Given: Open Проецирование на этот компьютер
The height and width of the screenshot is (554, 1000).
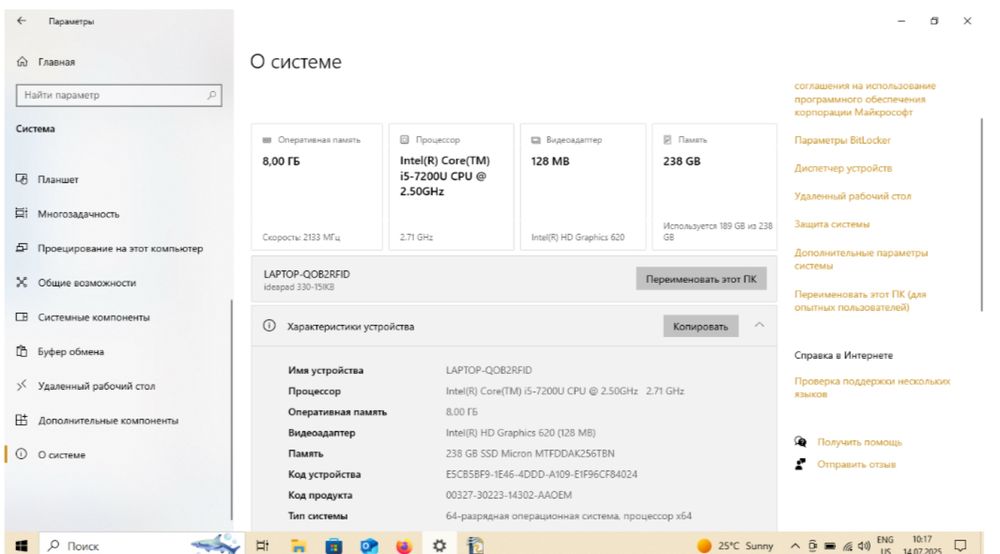Looking at the screenshot, I should coord(109,248).
